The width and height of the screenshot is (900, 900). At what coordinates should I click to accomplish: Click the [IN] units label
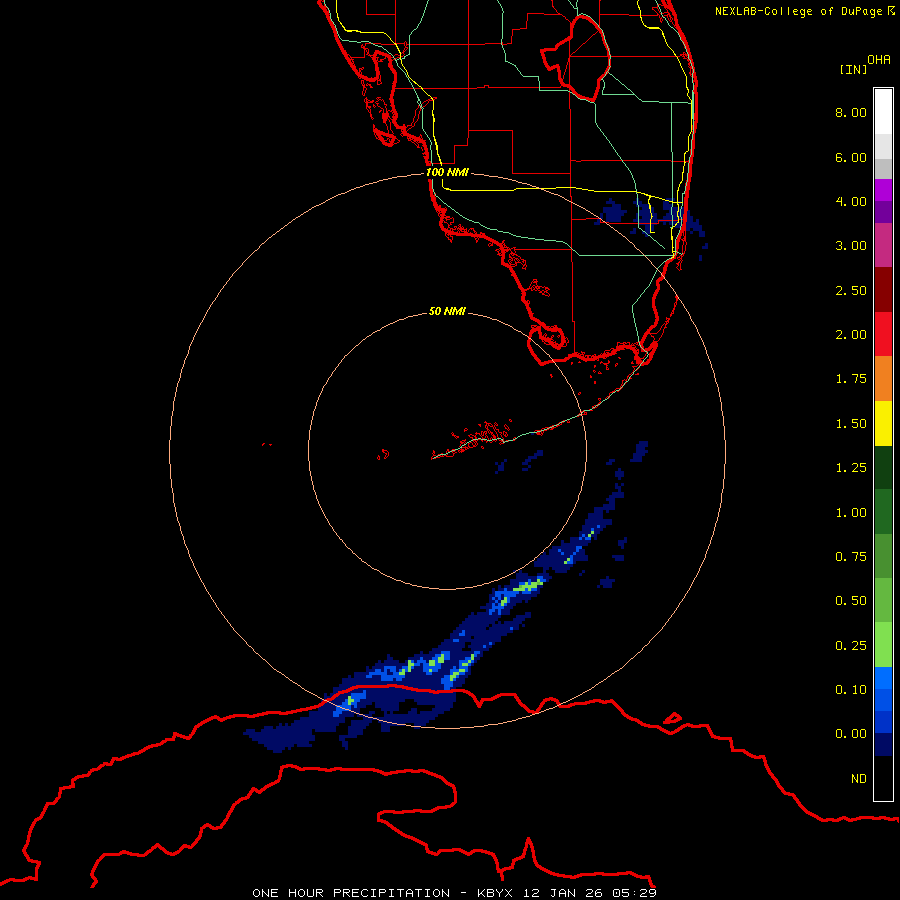tap(853, 69)
